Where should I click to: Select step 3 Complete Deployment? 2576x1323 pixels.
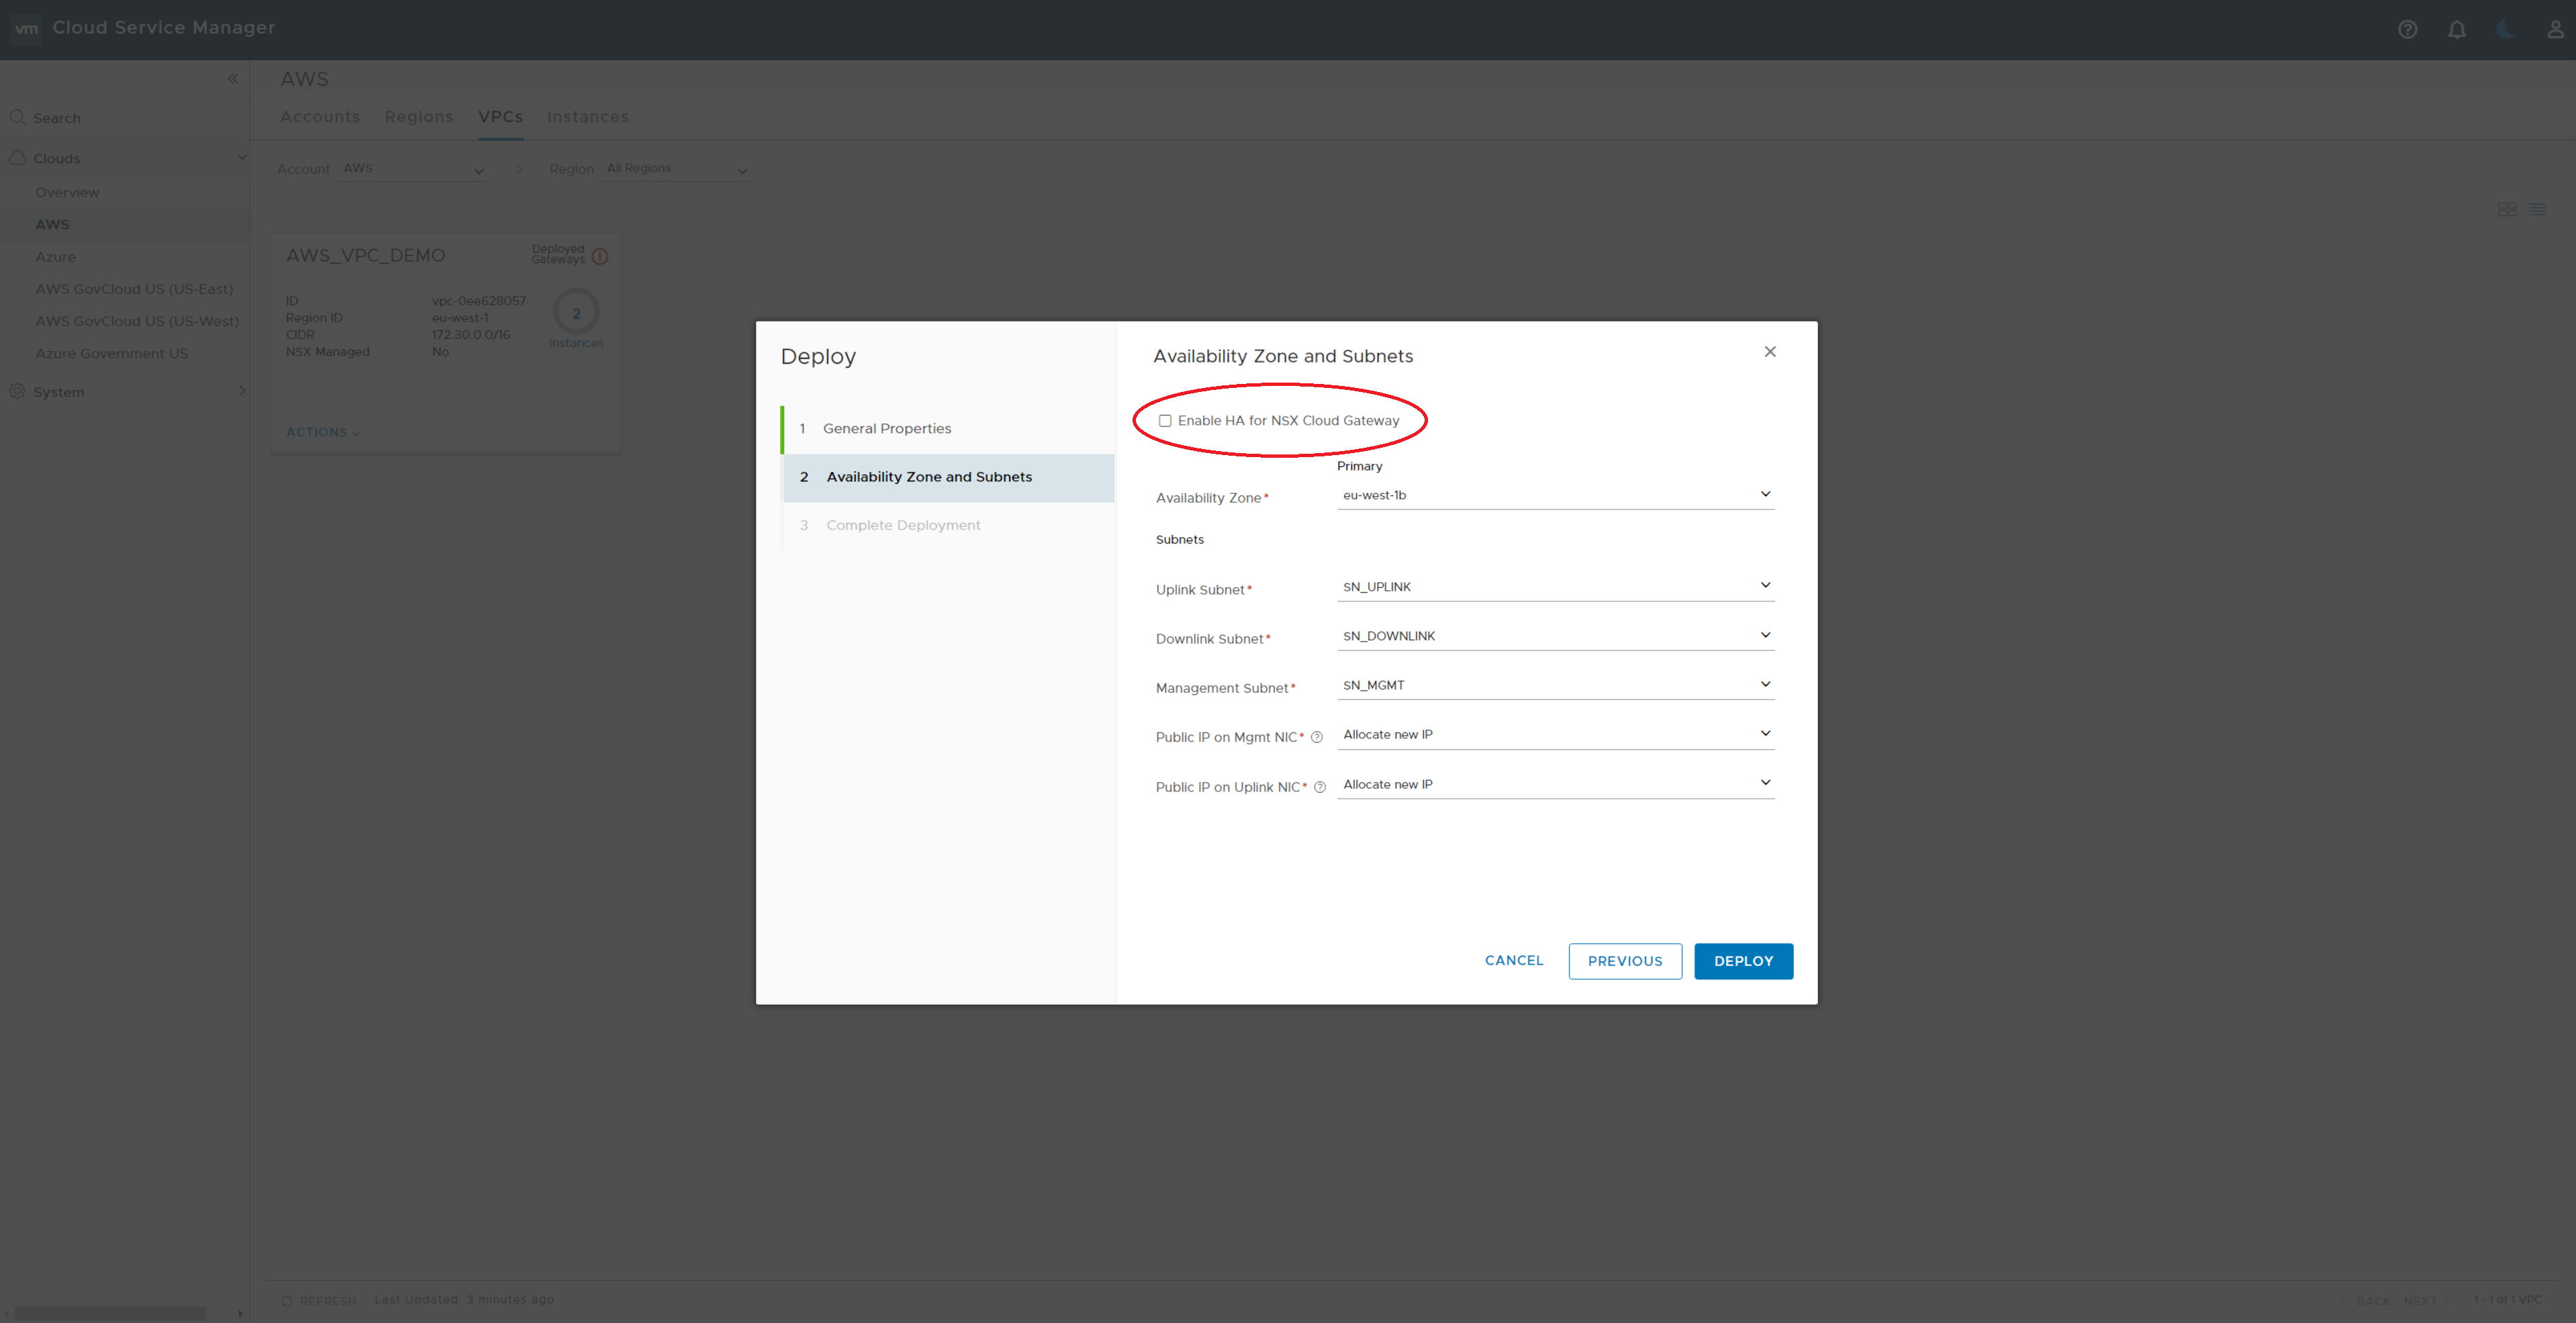(947, 526)
